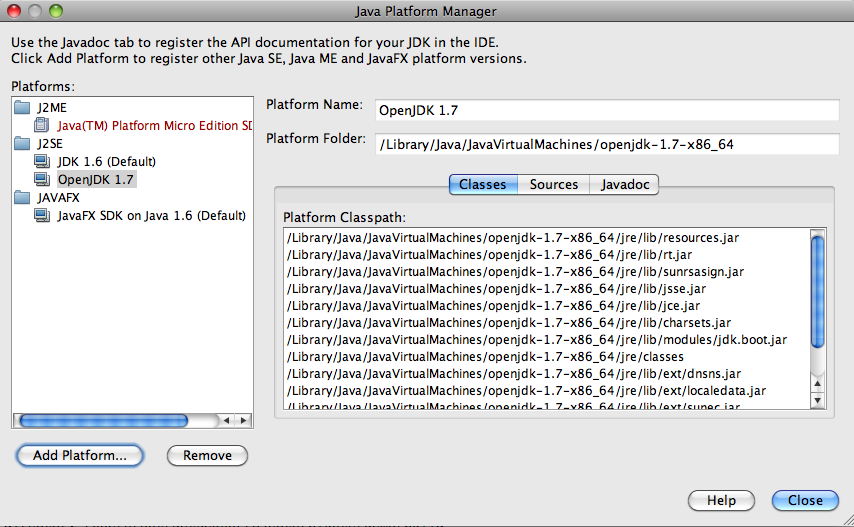Click the classpath scrollbar up arrow
This screenshot has height=527, width=854.
pos(818,383)
